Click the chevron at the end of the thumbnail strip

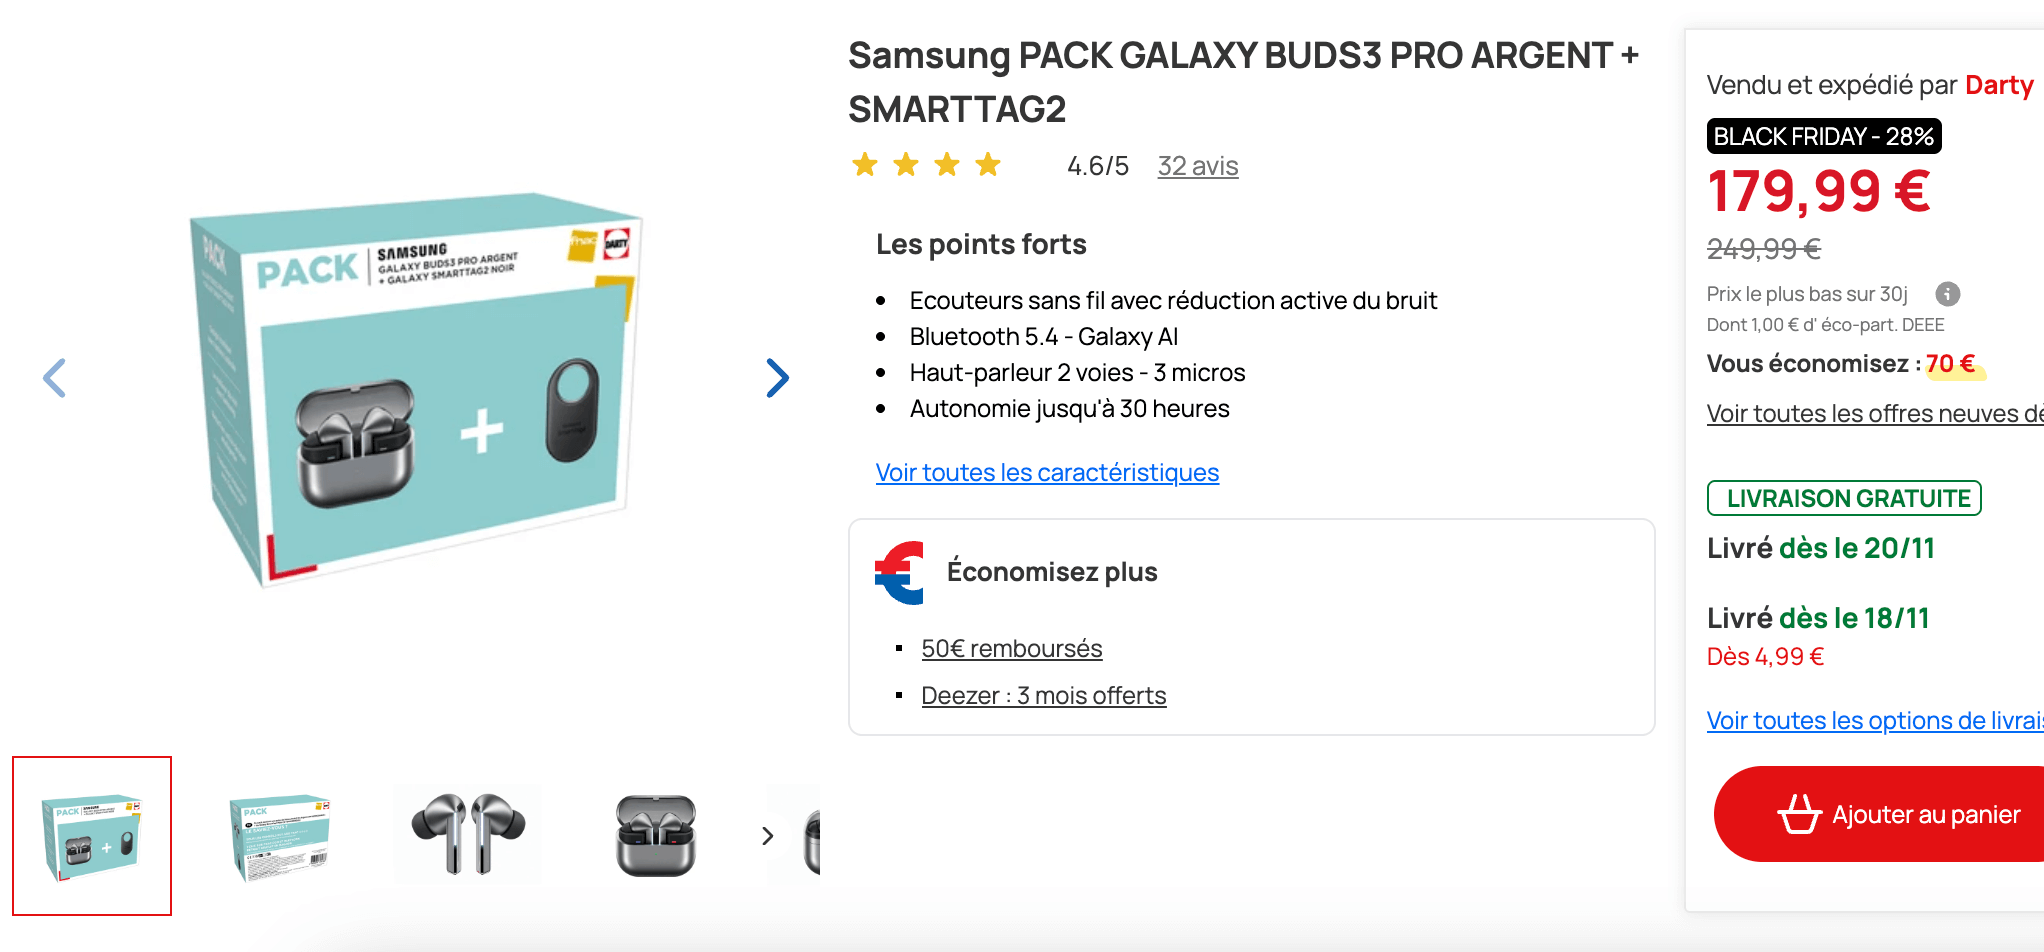(767, 835)
